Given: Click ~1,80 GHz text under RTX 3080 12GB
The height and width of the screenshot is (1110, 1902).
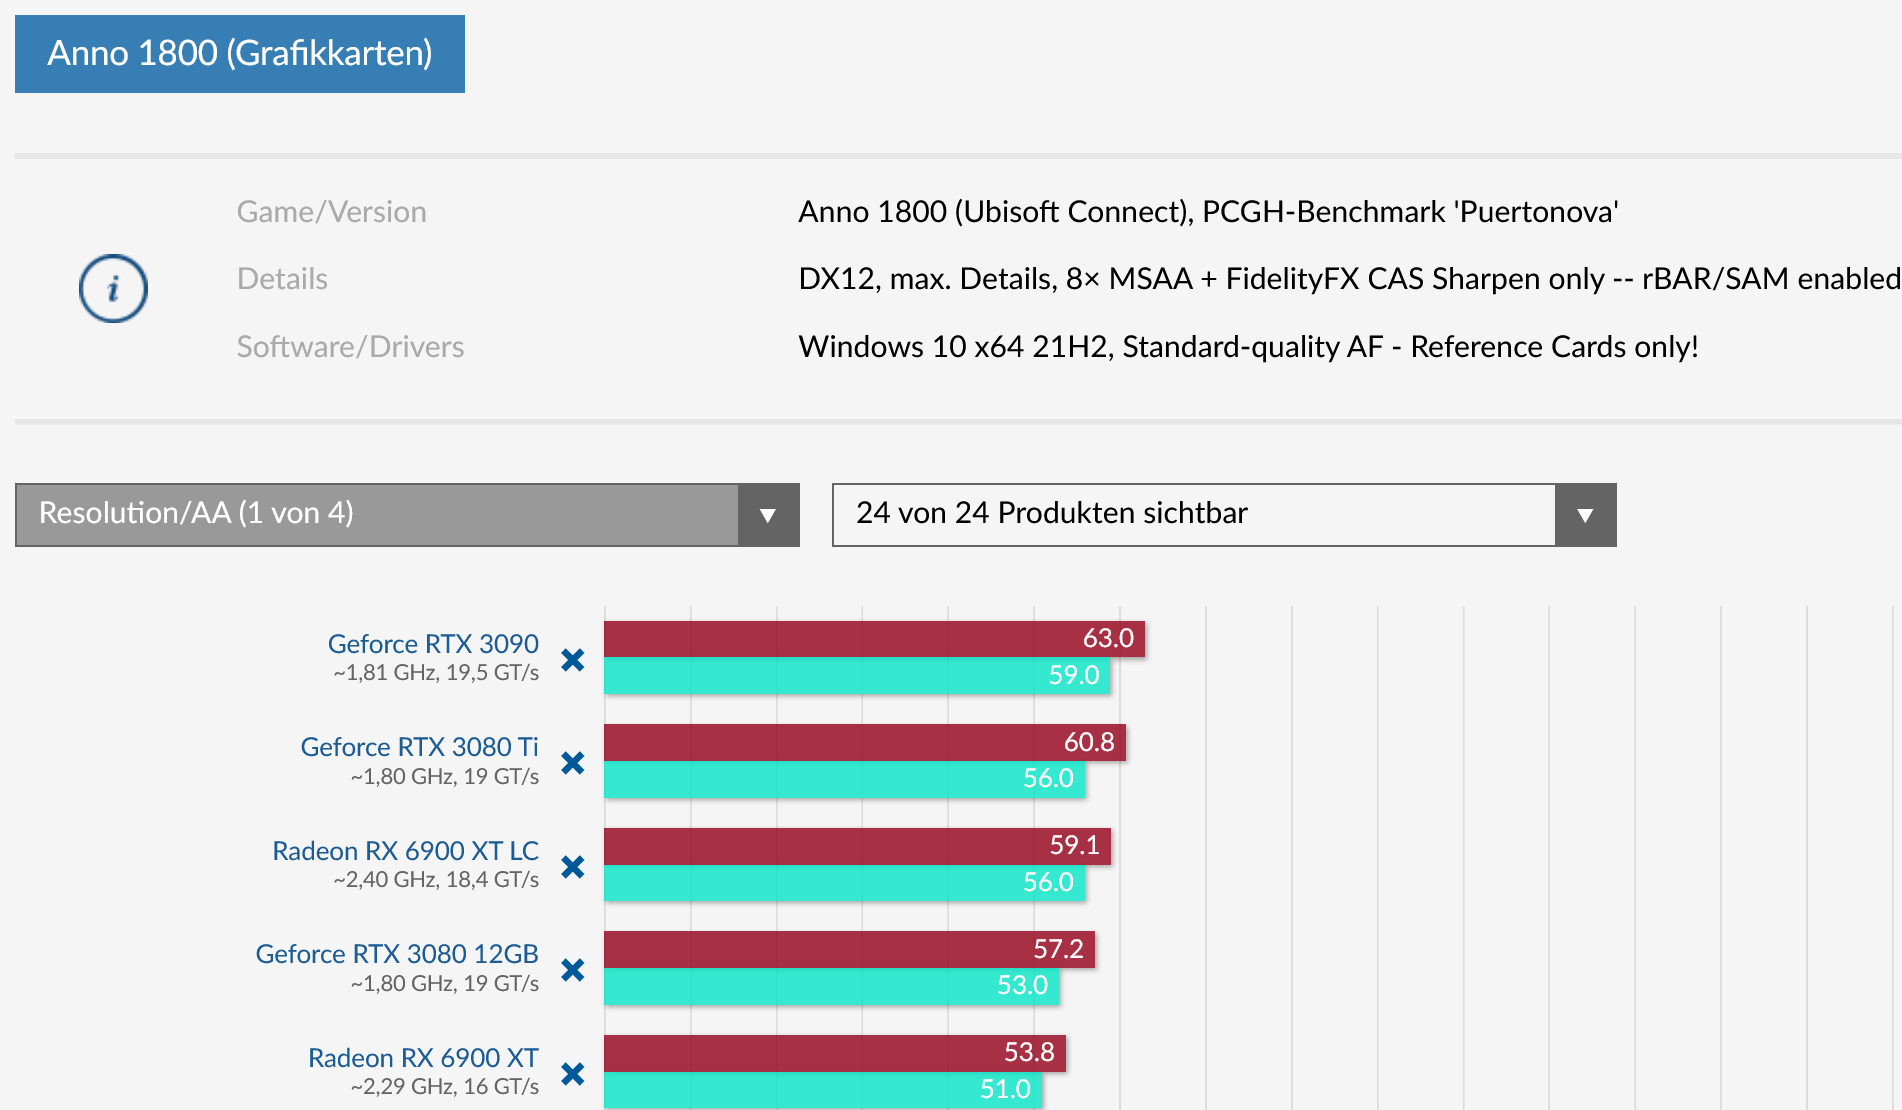Looking at the screenshot, I should (445, 984).
